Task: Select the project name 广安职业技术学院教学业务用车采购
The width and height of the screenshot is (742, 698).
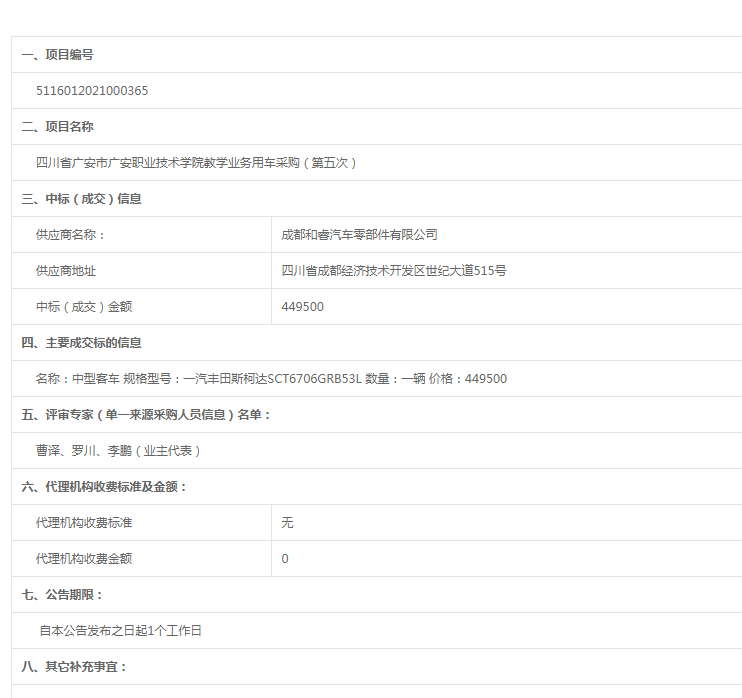Action: coord(196,163)
